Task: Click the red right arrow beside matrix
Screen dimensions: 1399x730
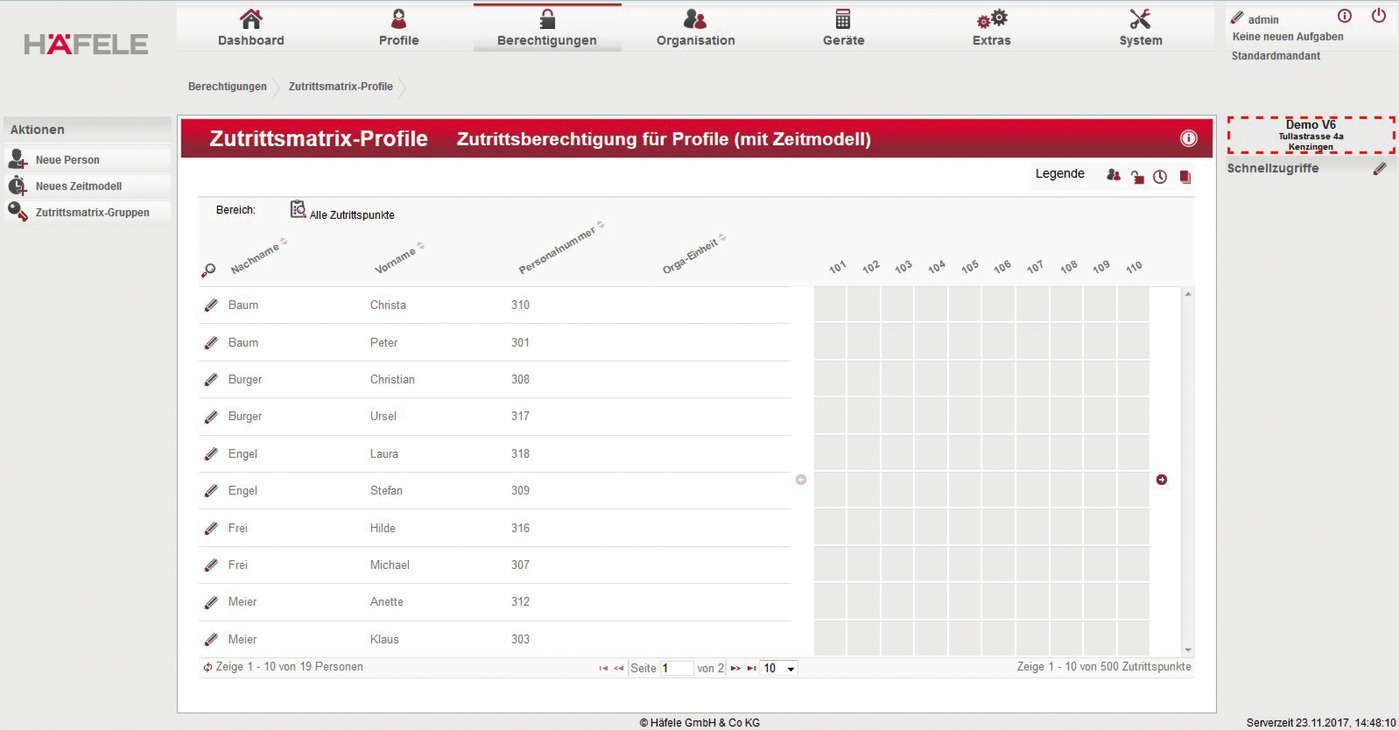Action: pyautogui.click(x=1161, y=480)
